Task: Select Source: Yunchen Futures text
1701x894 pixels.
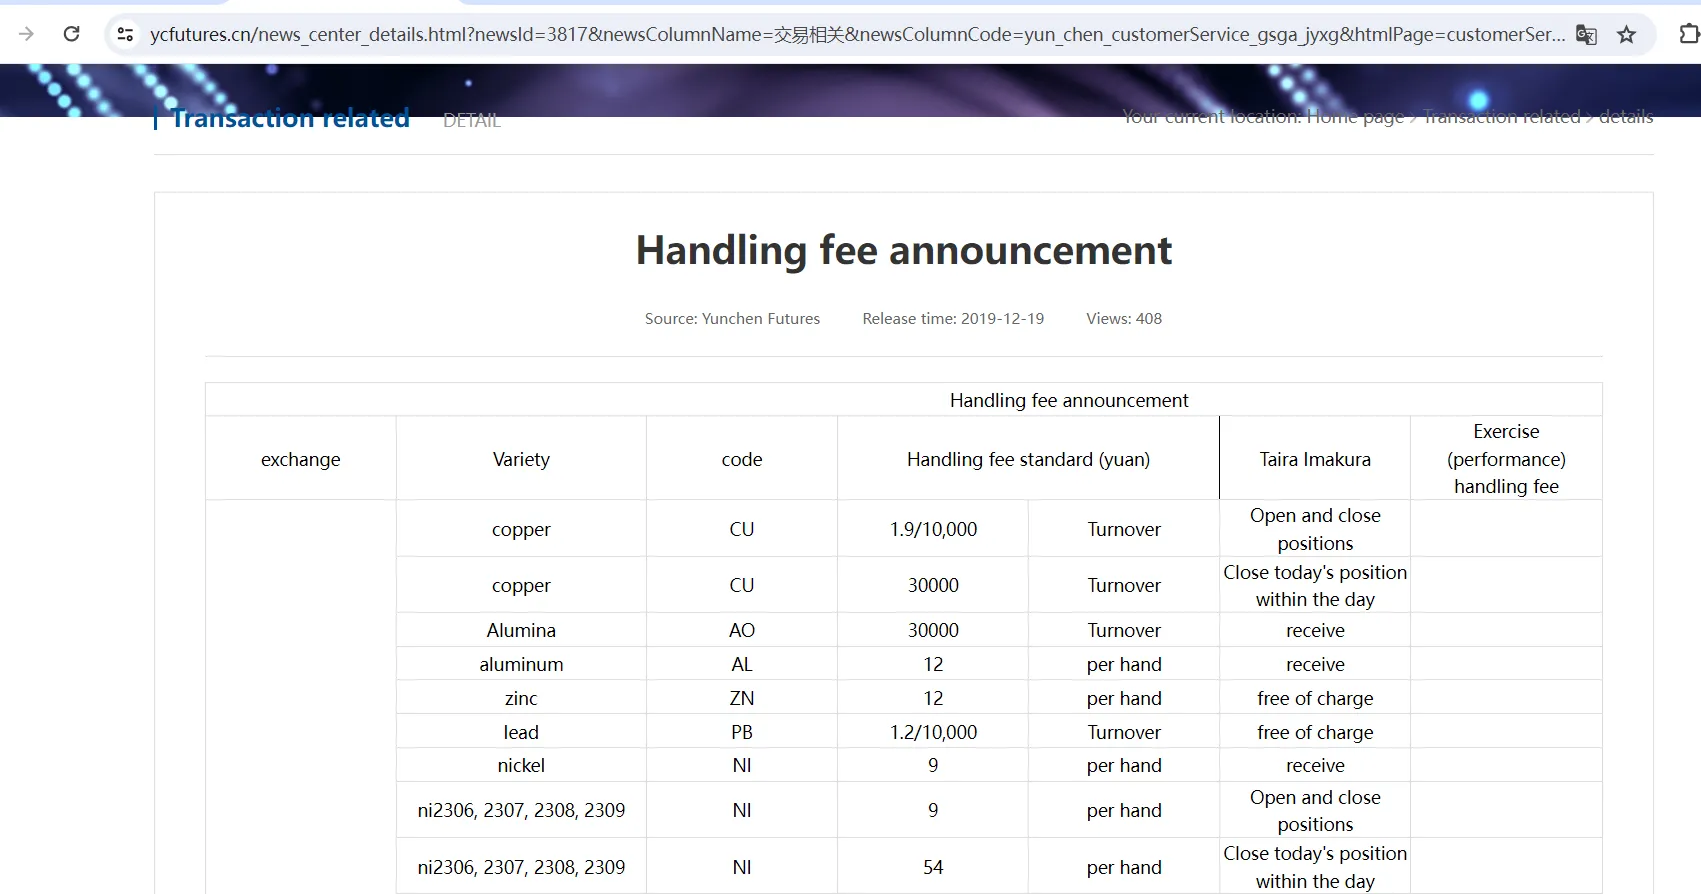Action: [x=732, y=318]
